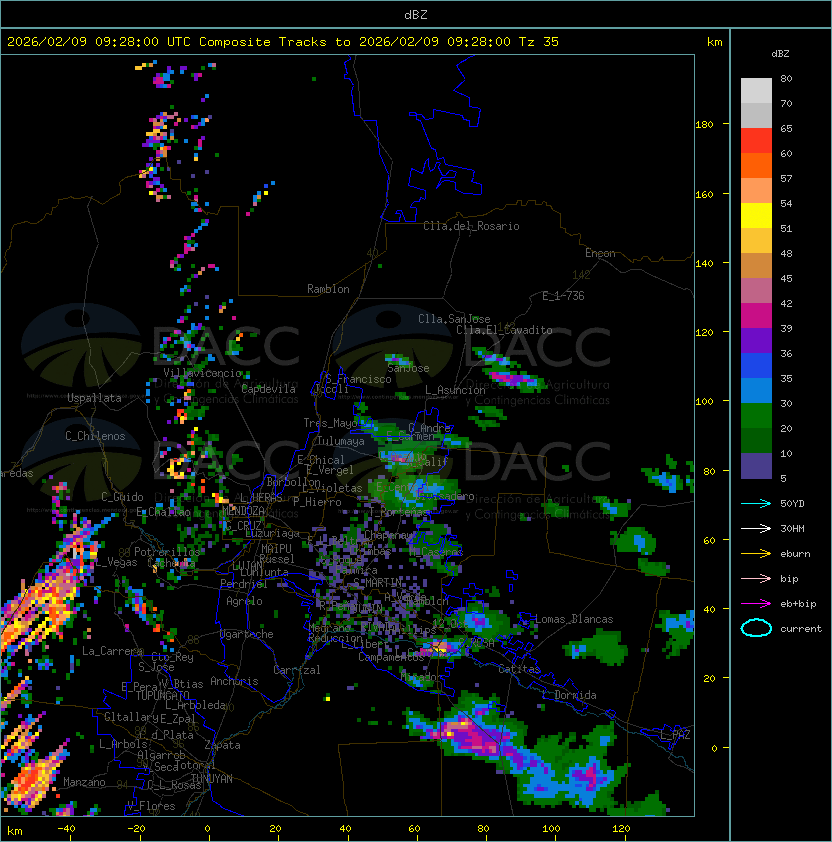Click the 'eb+bip' legend label
Screen dimensions: 832x842
point(798,604)
